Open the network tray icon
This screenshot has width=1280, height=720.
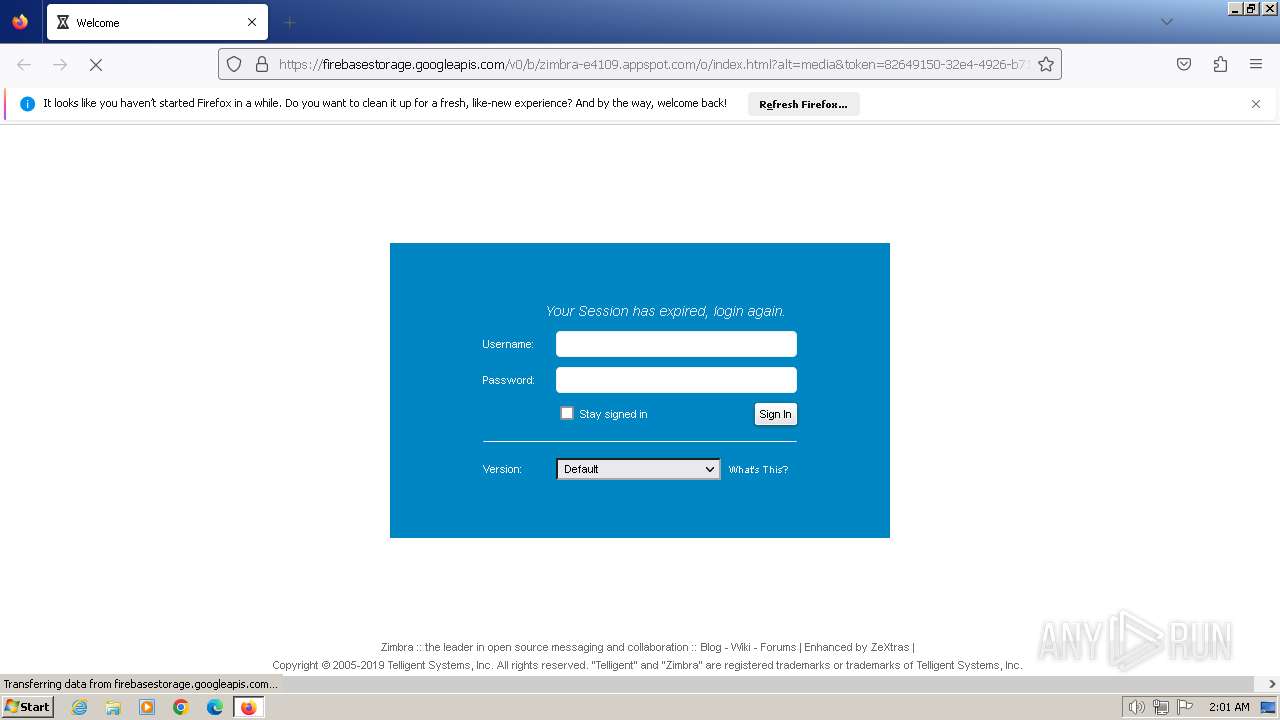(1161, 707)
